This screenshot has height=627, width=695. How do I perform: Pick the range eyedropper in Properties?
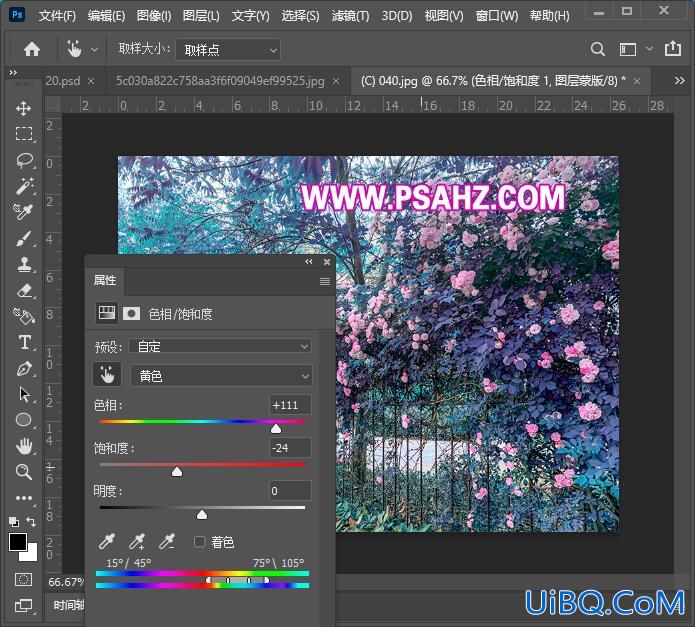[107, 541]
